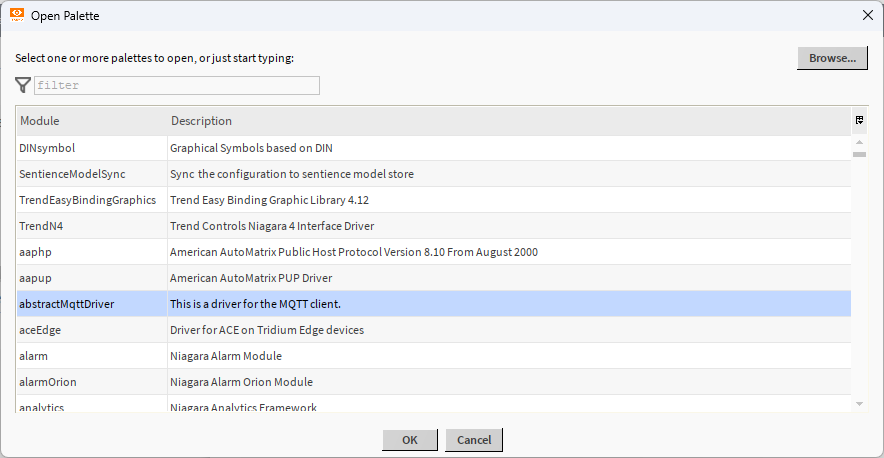Click the filter funnel icon
The height and width of the screenshot is (458, 884).
tap(23, 86)
